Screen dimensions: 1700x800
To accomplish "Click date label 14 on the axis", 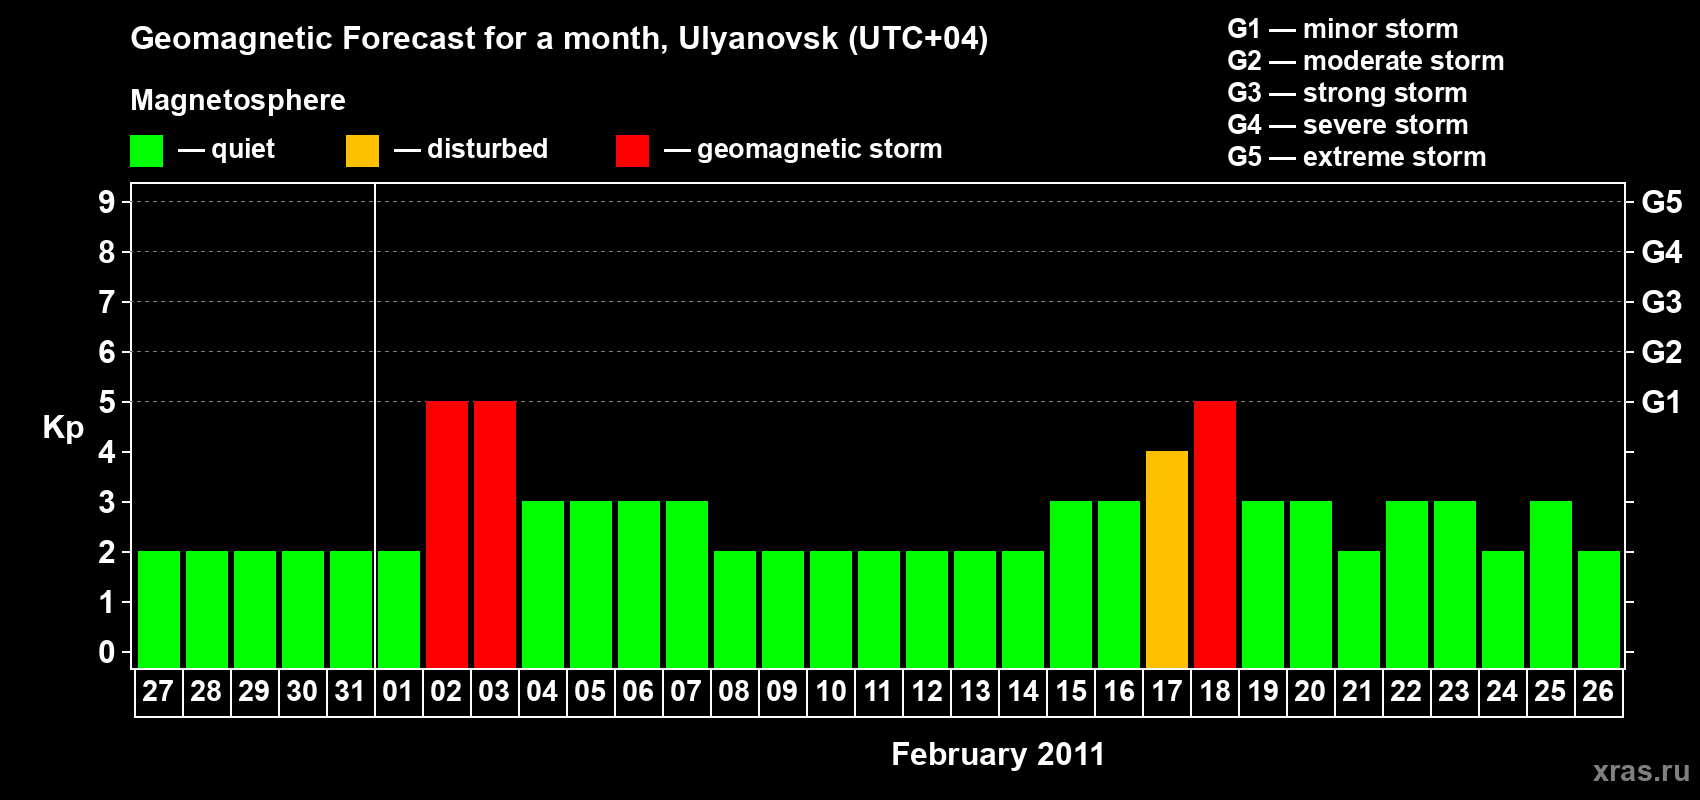I will tap(1022, 692).
